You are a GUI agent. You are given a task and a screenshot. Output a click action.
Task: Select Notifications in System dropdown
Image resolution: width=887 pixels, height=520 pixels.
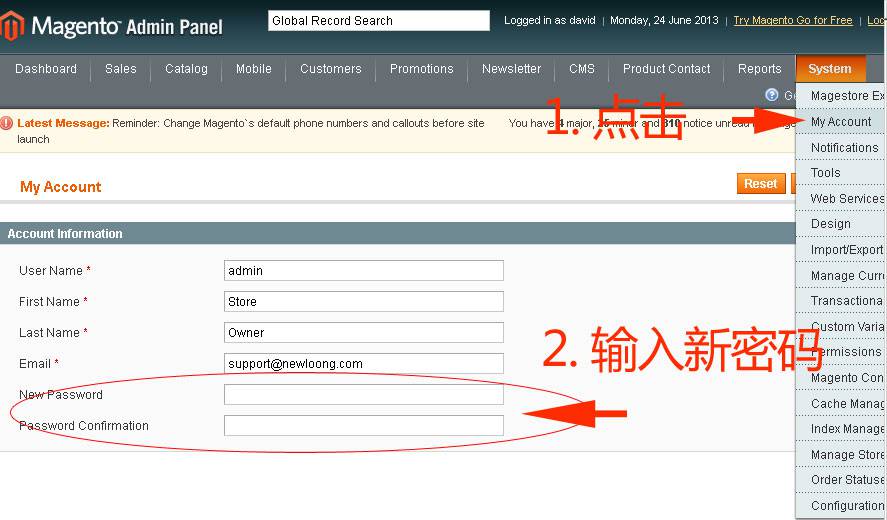point(844,148)
